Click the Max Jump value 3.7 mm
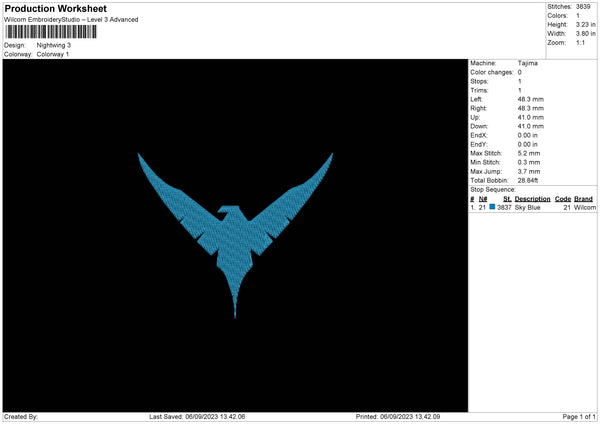The image size is (600, 424). 529,171
